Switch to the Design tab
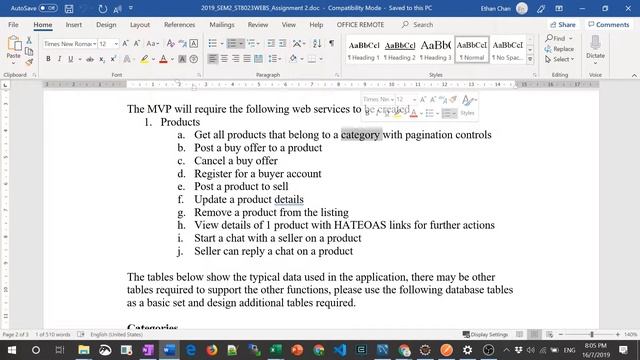Image resolution: width=640 pixels, height=360 pixels. click(106, 24)
